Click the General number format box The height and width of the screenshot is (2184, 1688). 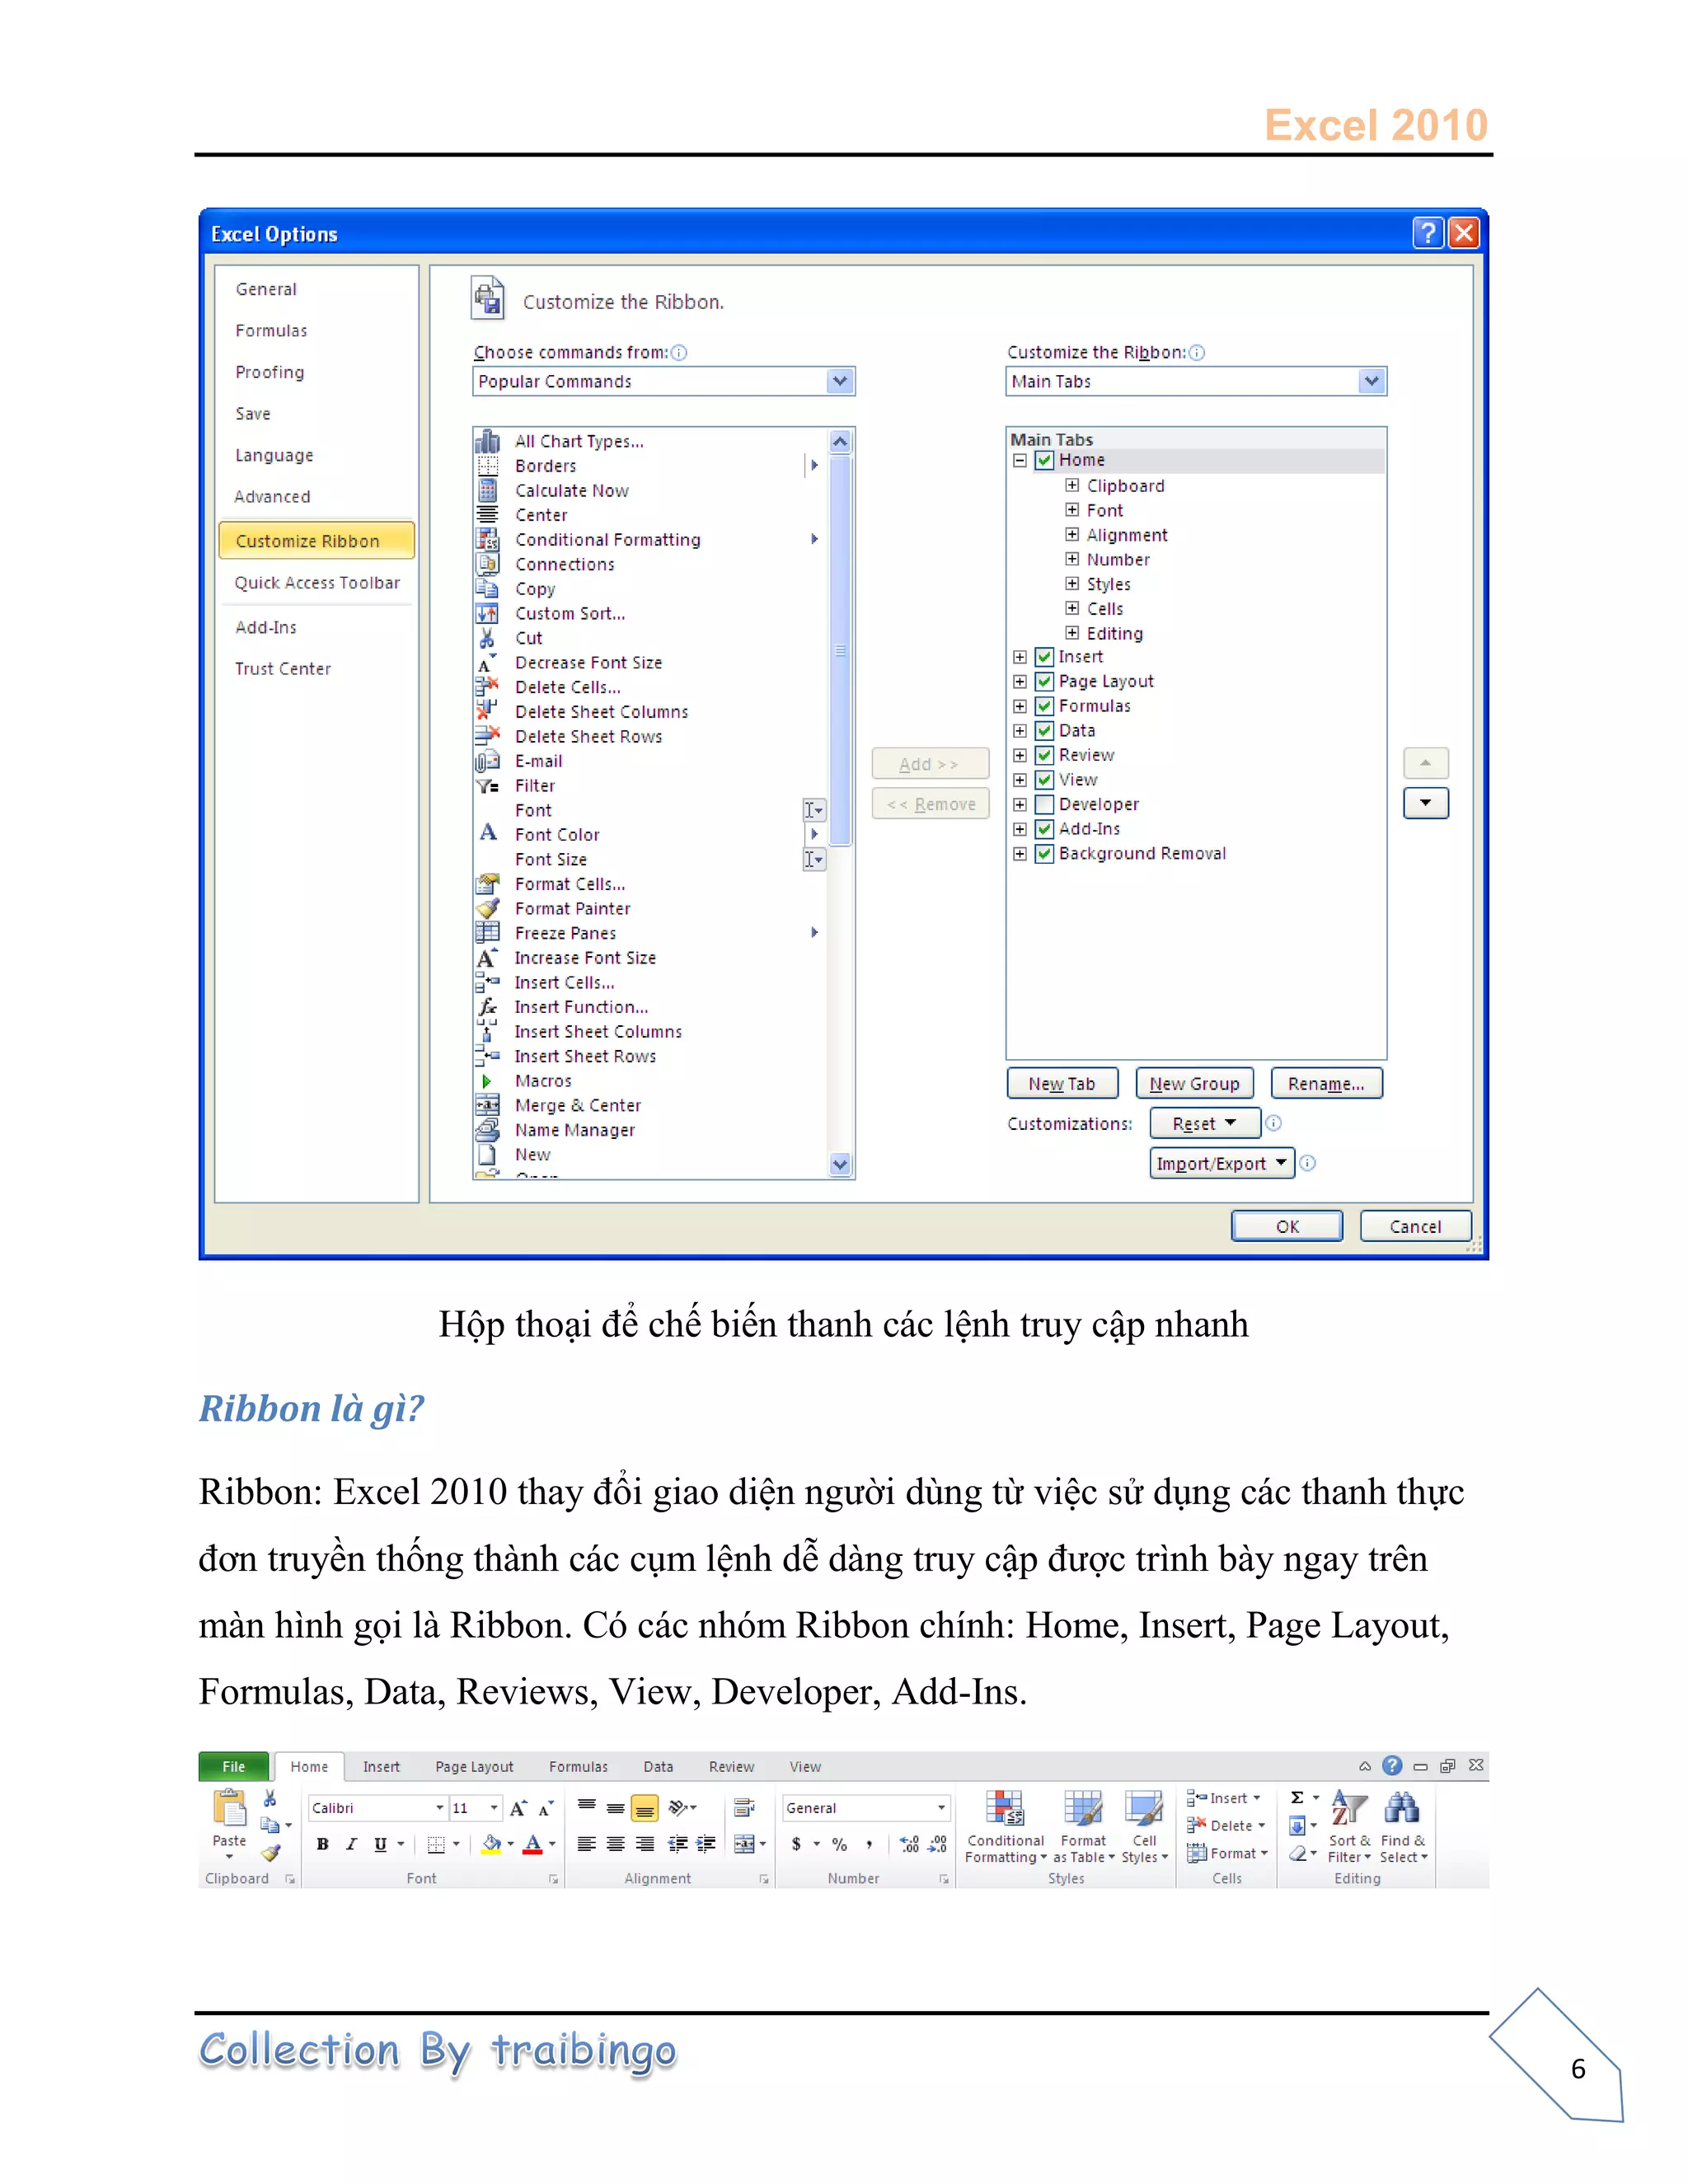[866, 1808]
